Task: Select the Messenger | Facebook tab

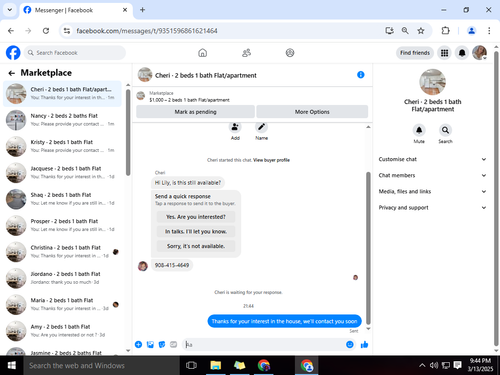Action: [x=76, y=10]
